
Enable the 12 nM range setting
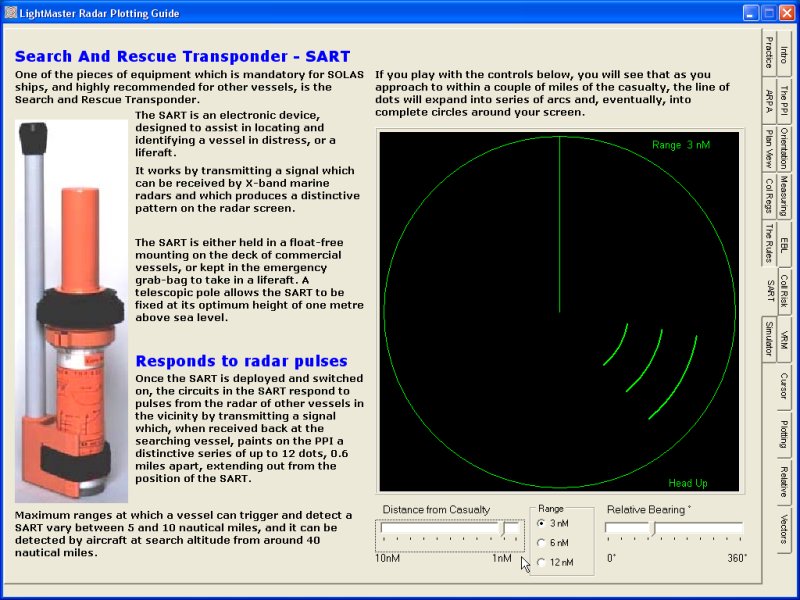542,563
